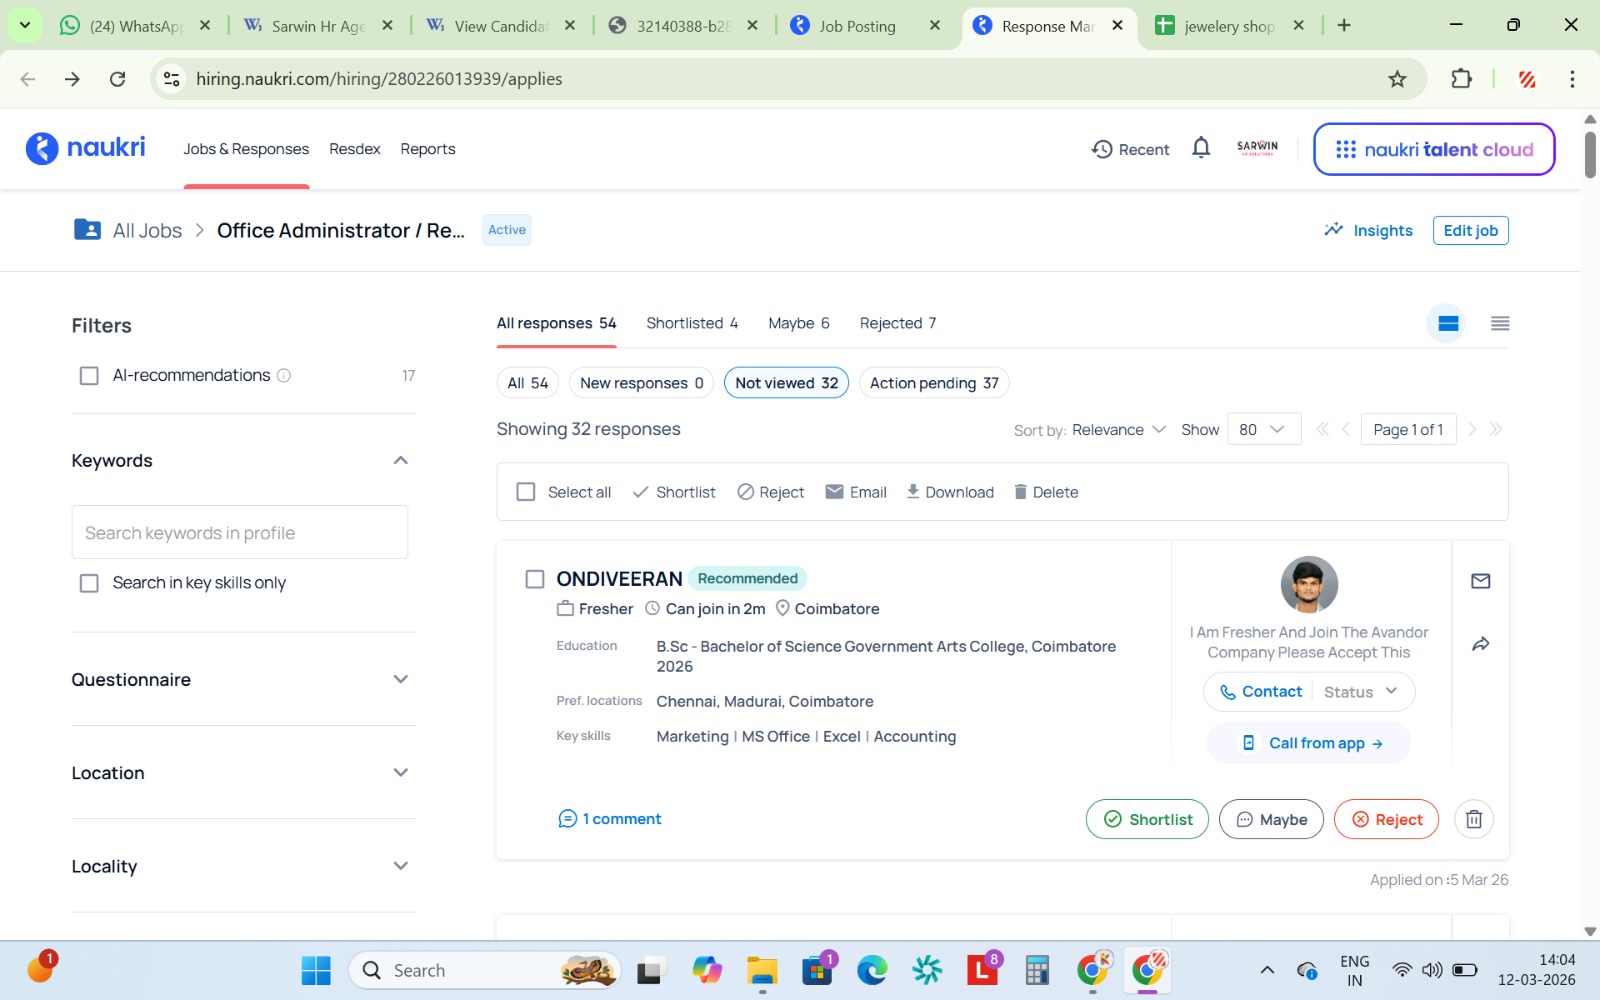This screenshot has height=1000, width=1600.
Task: Type in Search keywords in profile field
Action: point(240,533)
